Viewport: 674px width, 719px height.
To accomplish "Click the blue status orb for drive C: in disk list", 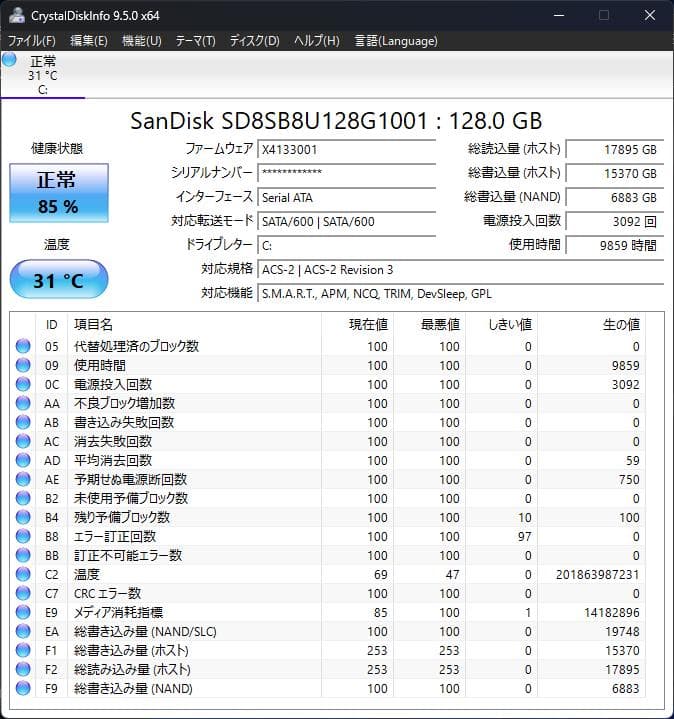I will [x=9, y=60].
